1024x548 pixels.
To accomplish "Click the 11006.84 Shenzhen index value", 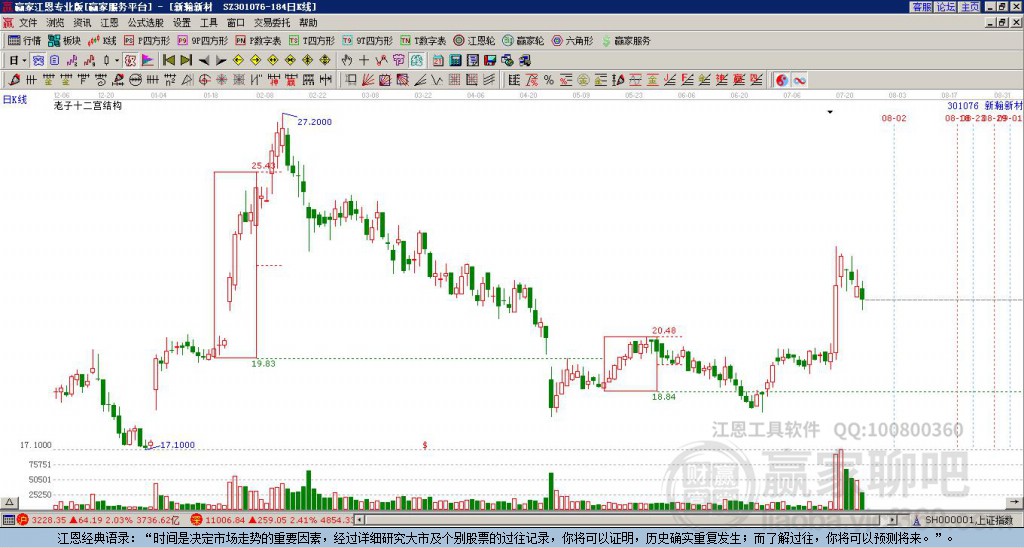I will pos(225,520).
